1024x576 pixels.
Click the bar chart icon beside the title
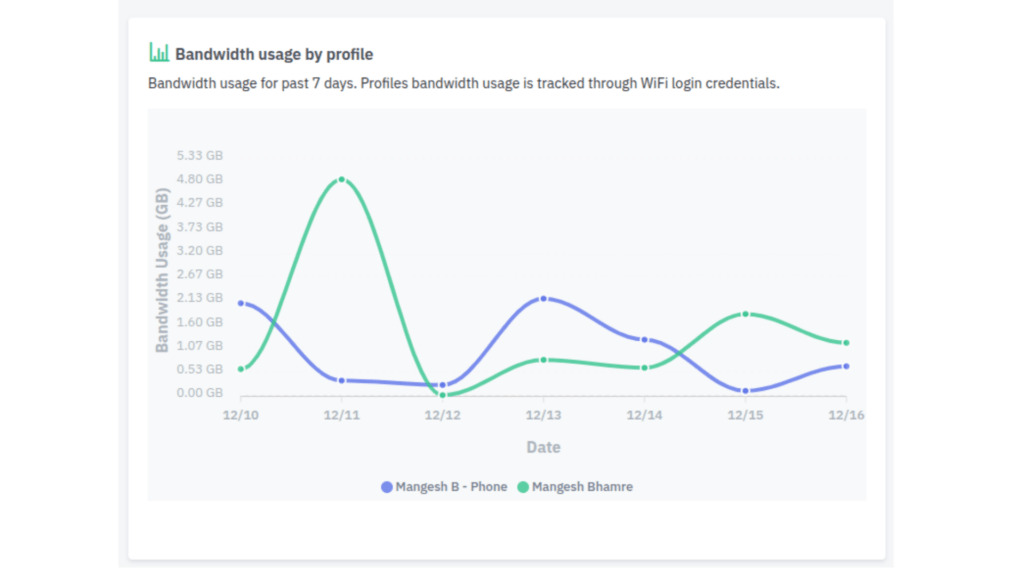pyautogui.click(x=159, y=52)
